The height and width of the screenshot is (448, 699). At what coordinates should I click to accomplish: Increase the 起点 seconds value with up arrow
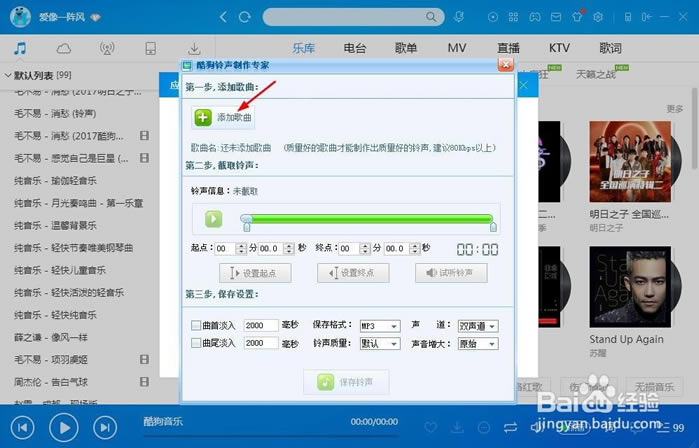click(289, 246)
